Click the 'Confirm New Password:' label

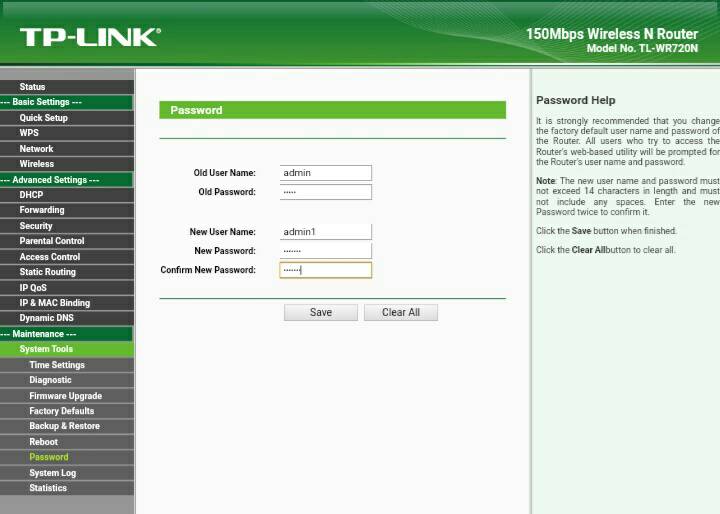pyautogui.click(x=208, y=270)
